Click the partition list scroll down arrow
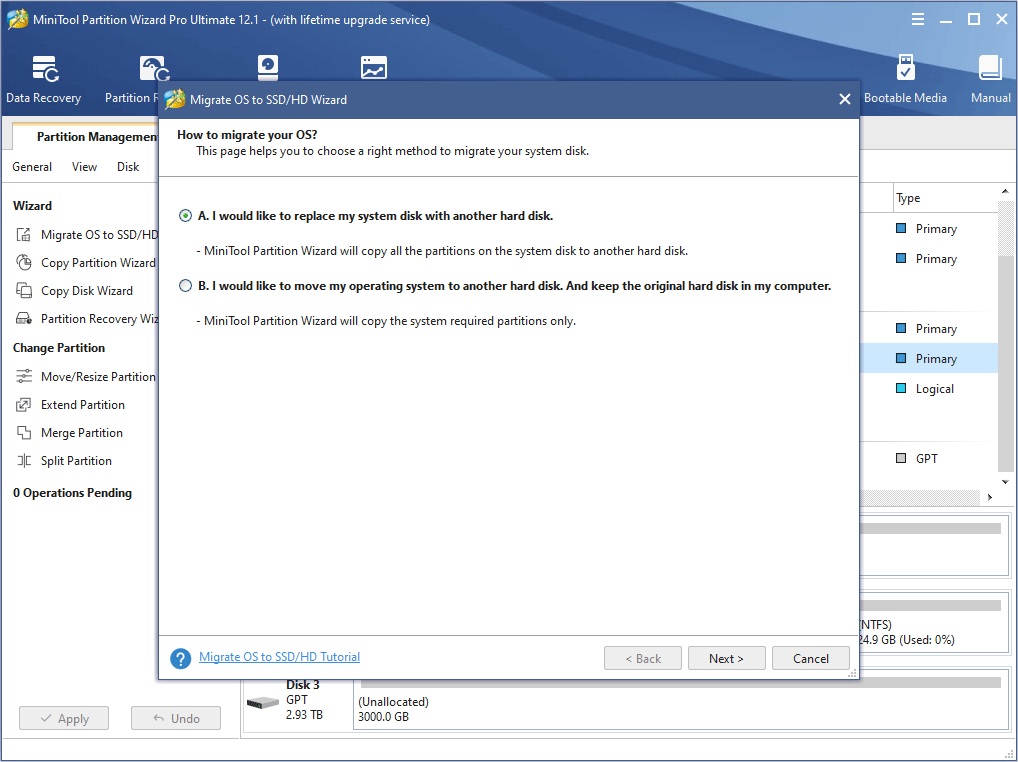Viewport: 1018px width, 762px height. coord(1005,482)
